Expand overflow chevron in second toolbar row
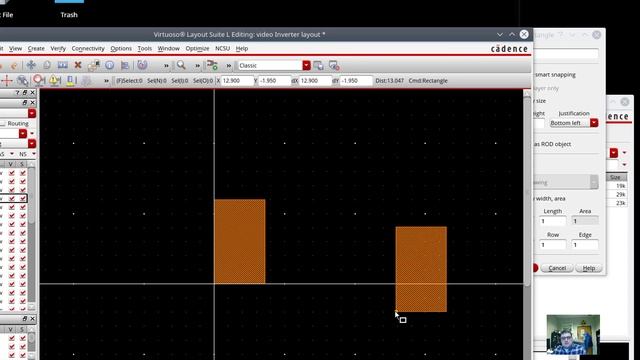 pyautogui.click(x=106, y=81)
